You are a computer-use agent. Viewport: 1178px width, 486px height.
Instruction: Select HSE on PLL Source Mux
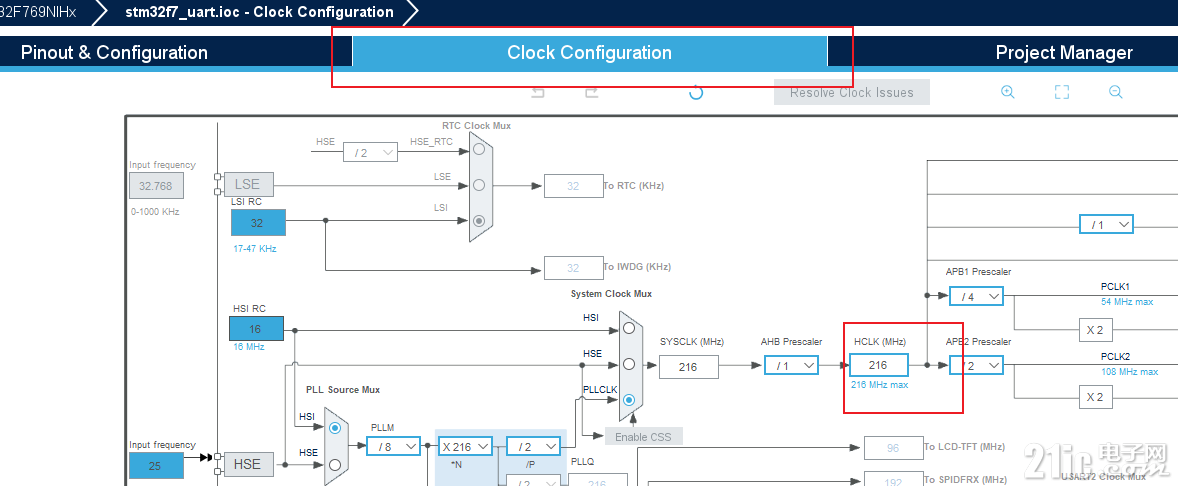335,464
